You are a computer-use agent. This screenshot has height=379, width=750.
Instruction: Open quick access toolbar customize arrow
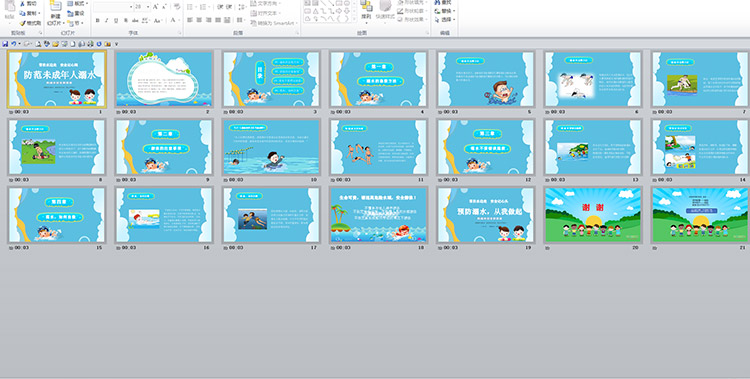[116, 44]
